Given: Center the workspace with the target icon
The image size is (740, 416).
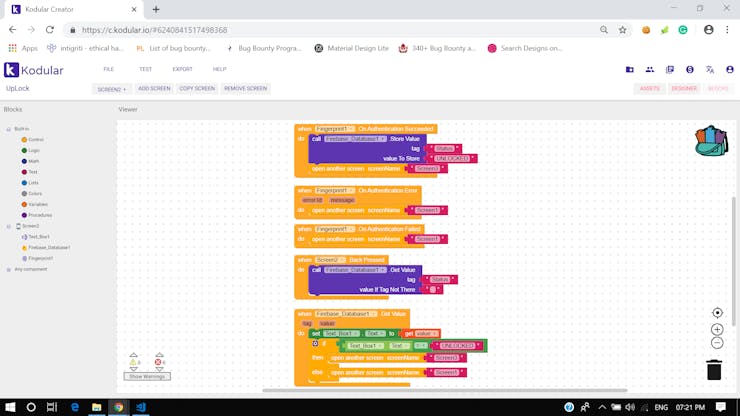Looking at the screenshot, I should [x=717, y=313].
